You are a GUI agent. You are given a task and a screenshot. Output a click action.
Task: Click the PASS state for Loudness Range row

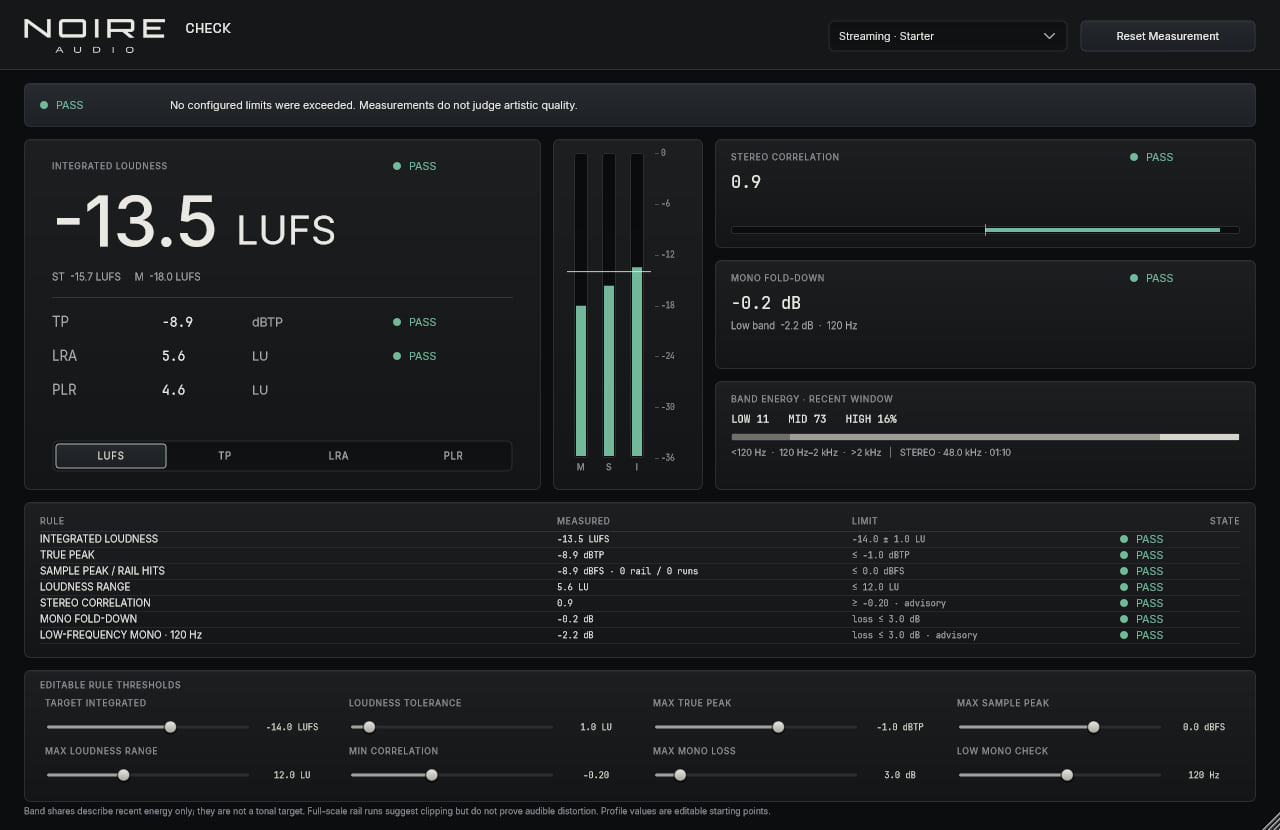point(1142,587)
